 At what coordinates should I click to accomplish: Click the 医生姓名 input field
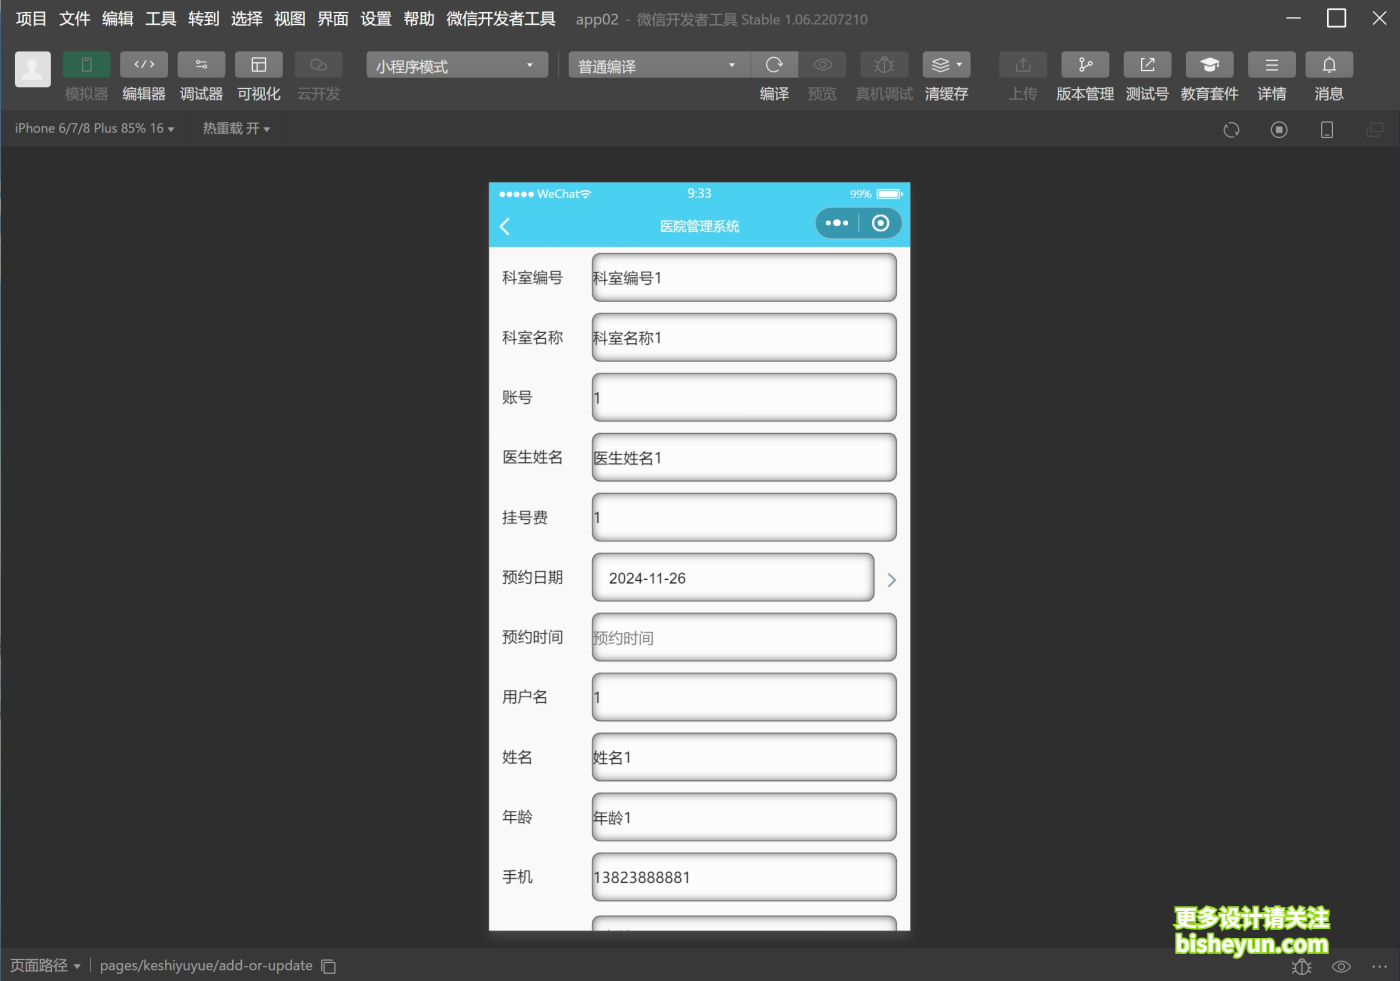[744, 457]
